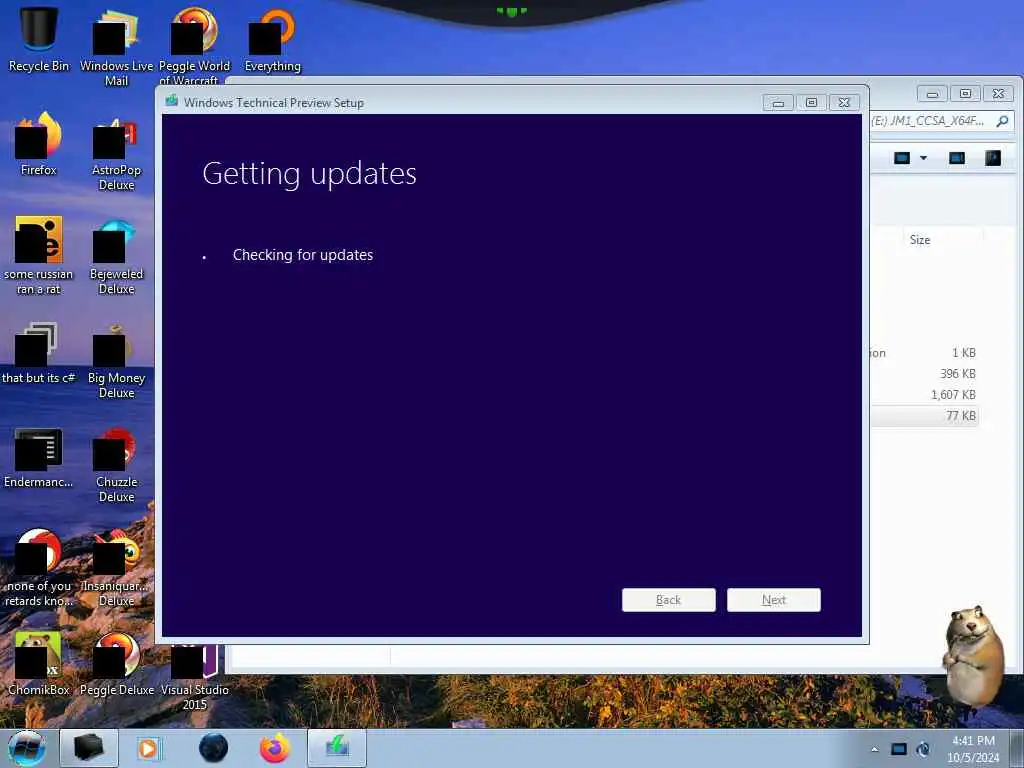Image resolution: width=1024 pixels, height=768 pixels.
Task: Select Peggle World of Warcraft desktop icon
Action: coord(195,47)
